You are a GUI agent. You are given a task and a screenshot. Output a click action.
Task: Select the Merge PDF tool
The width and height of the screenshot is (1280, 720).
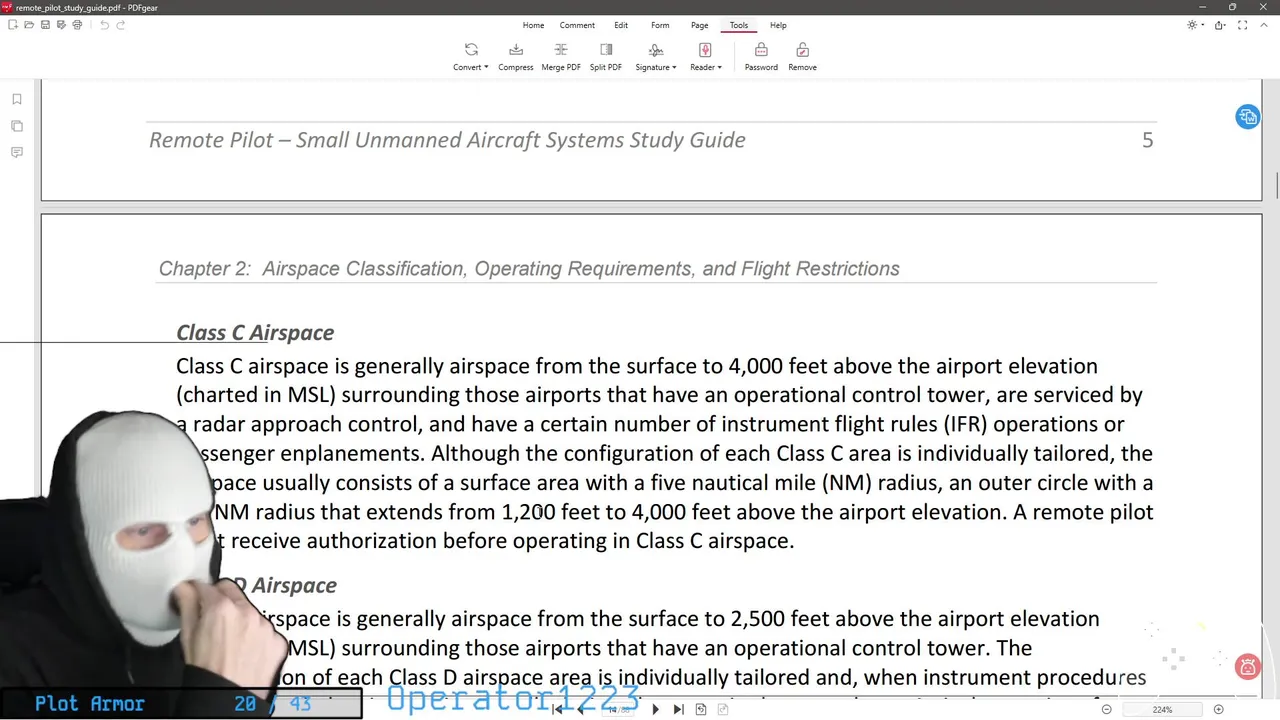[561, 57]
